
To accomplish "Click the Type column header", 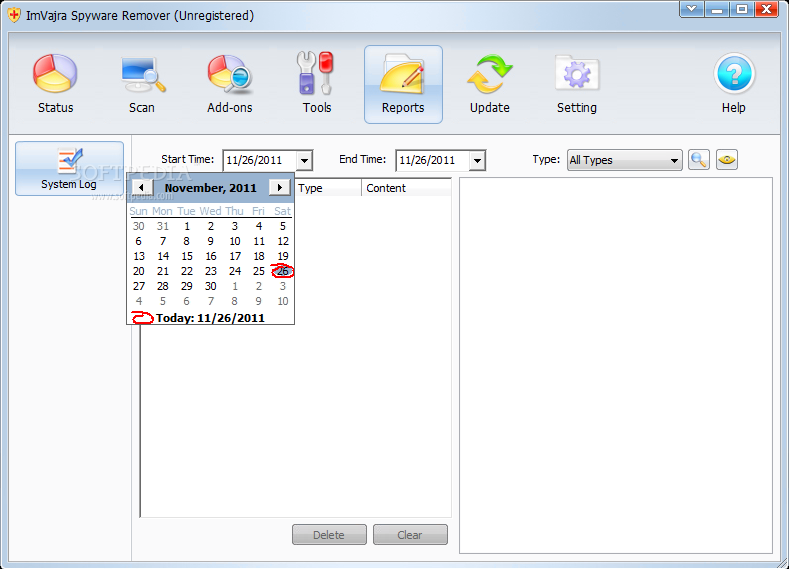I will 328,188.
